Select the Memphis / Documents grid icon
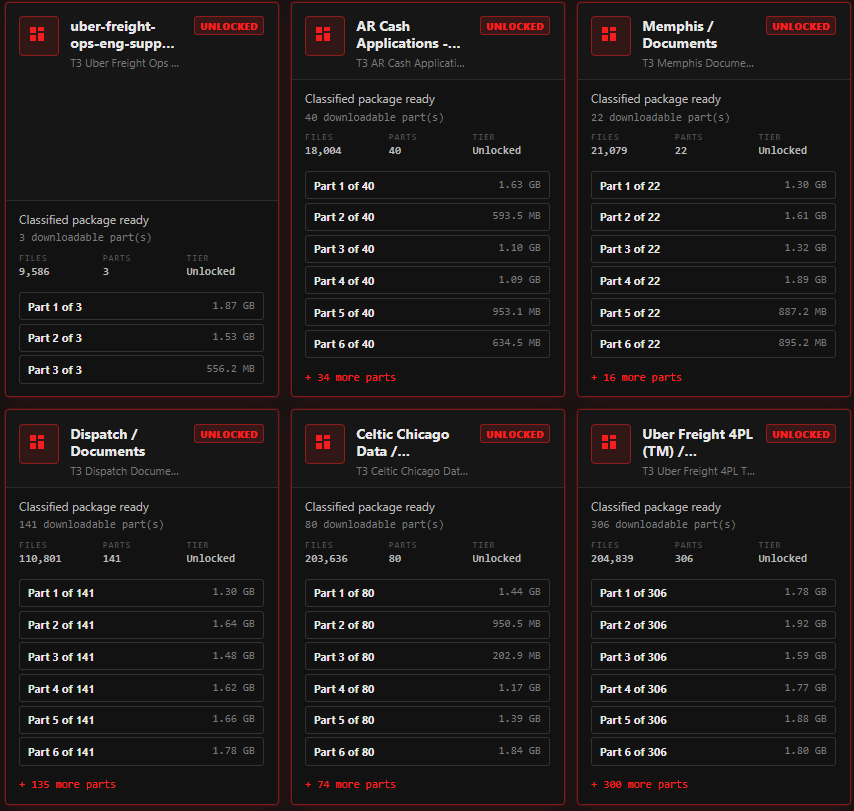The width and height of the screenshot is (854, 811). [611, 36]
